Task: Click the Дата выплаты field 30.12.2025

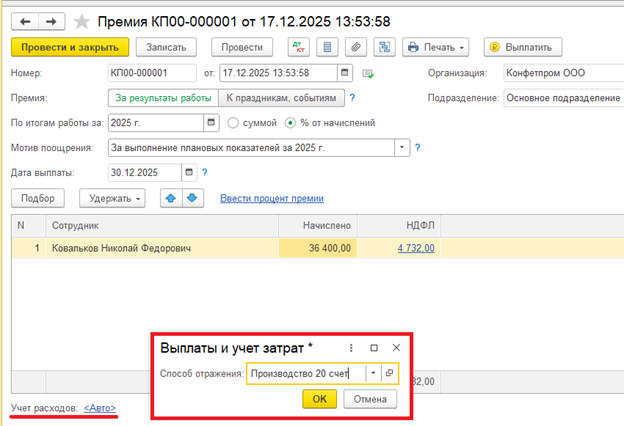Action: tap(145, 172)
